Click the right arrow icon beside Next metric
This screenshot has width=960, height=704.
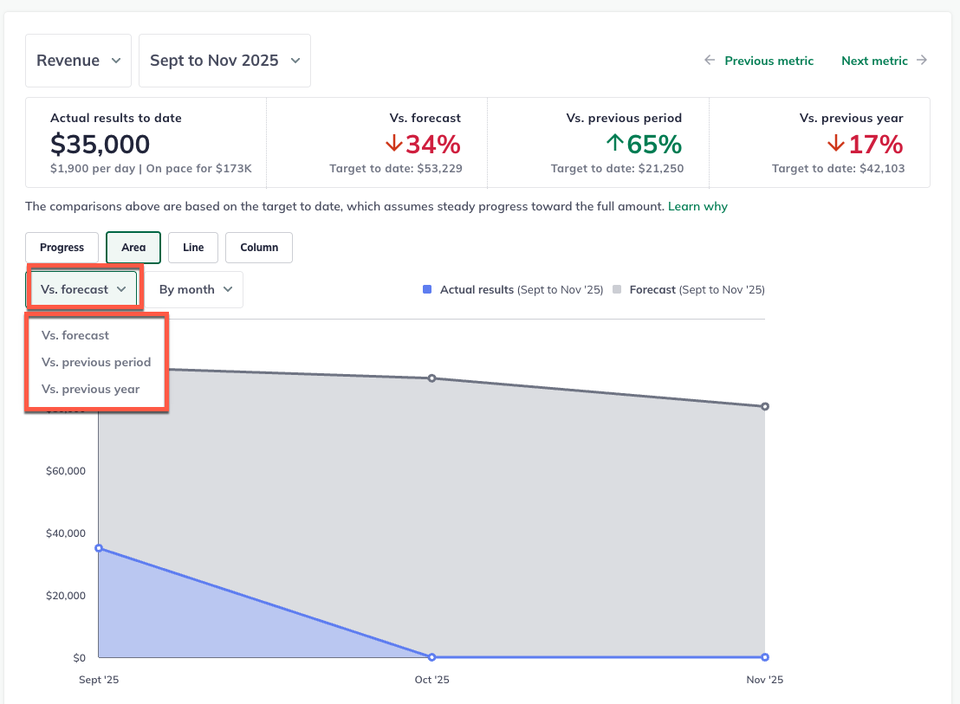pyautogui.click(x=922, y=60)
